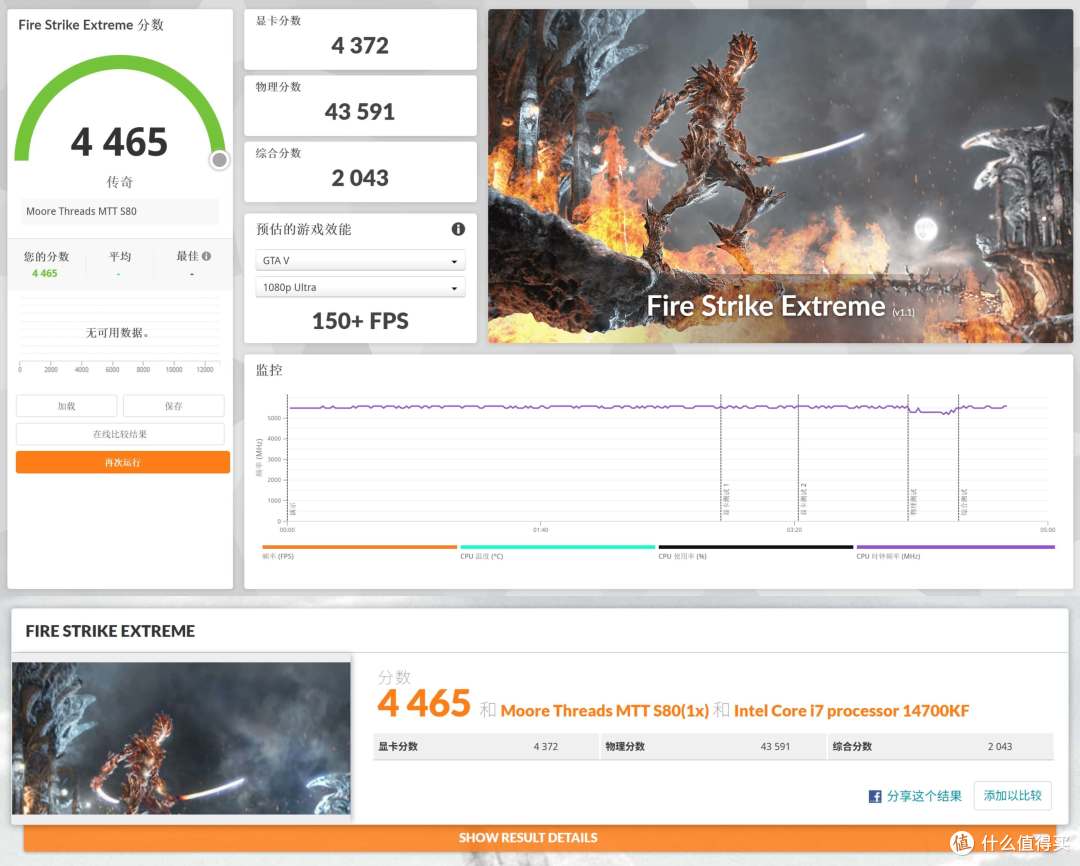Click the 传奇 label under the score
Viewport: 1080px width, 866px height.
coord(120,182)
